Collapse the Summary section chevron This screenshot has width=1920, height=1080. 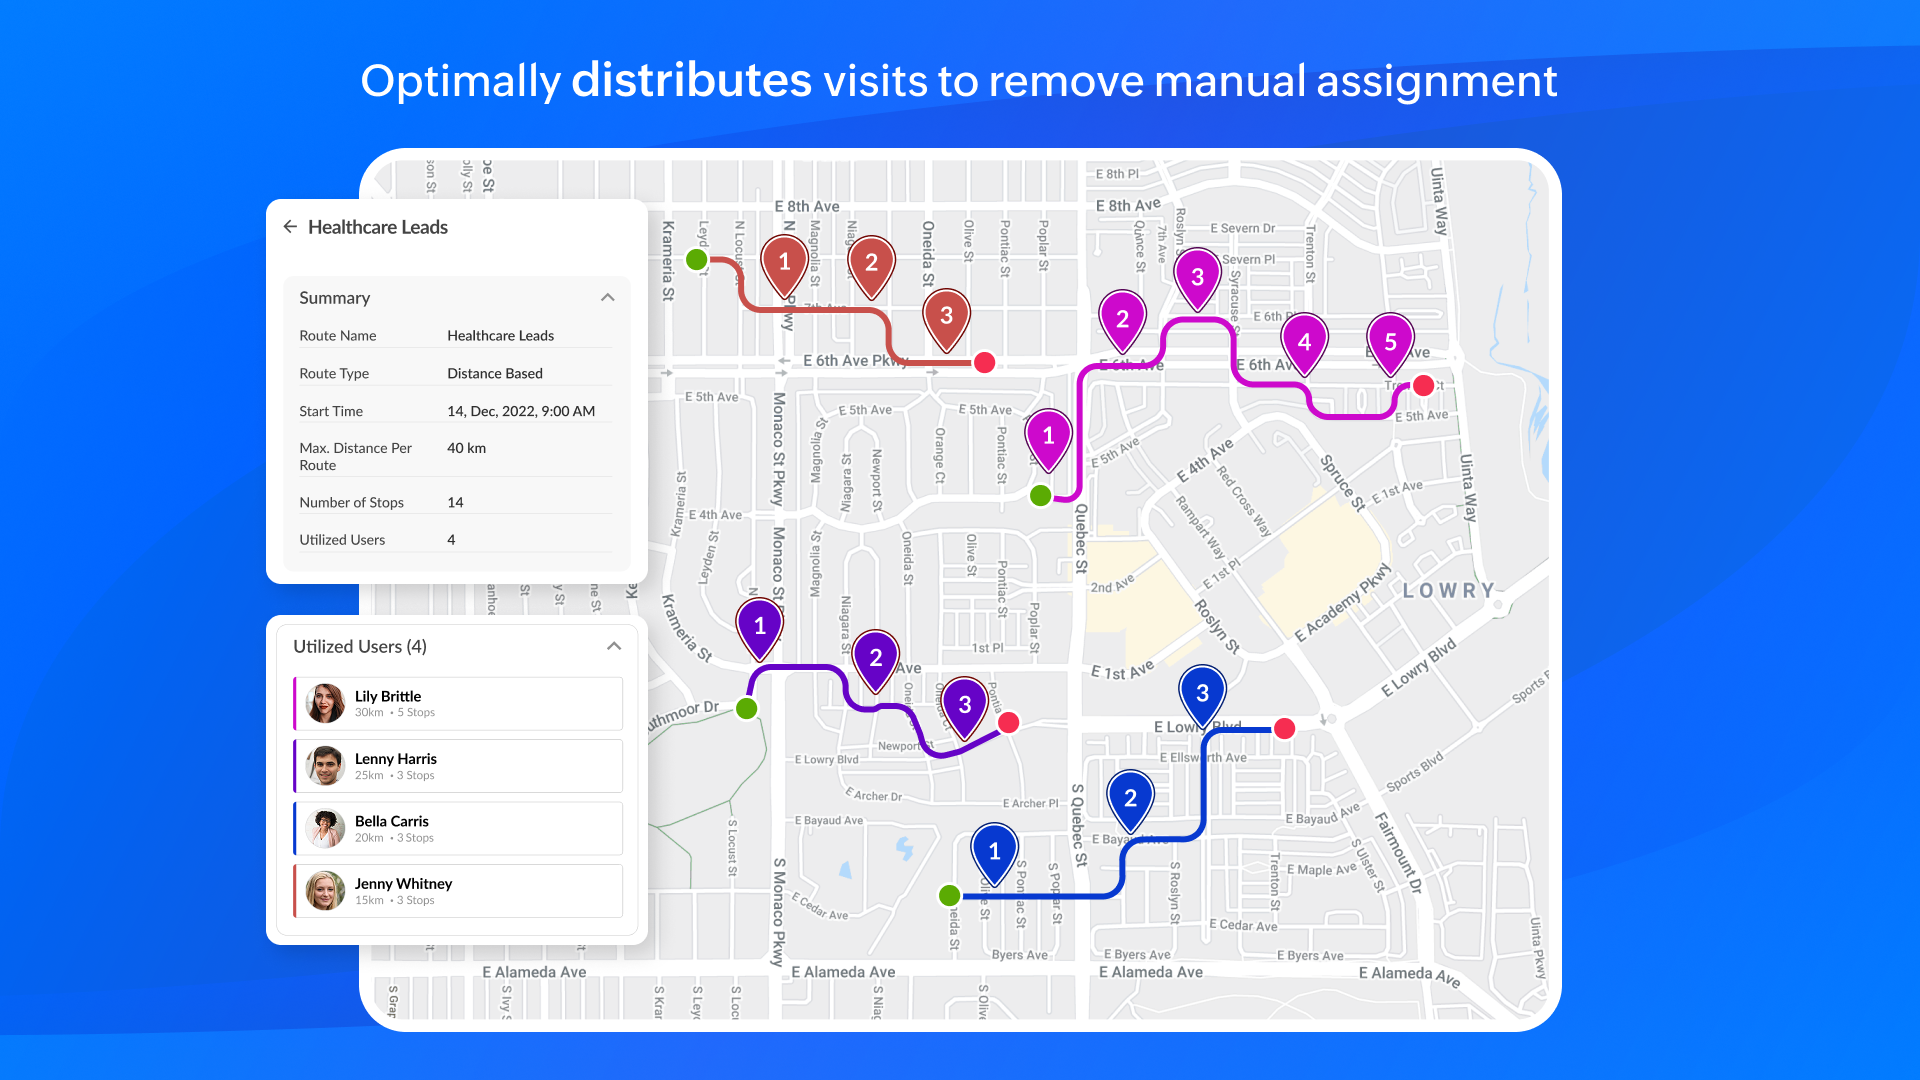click(x=607, y=298)
